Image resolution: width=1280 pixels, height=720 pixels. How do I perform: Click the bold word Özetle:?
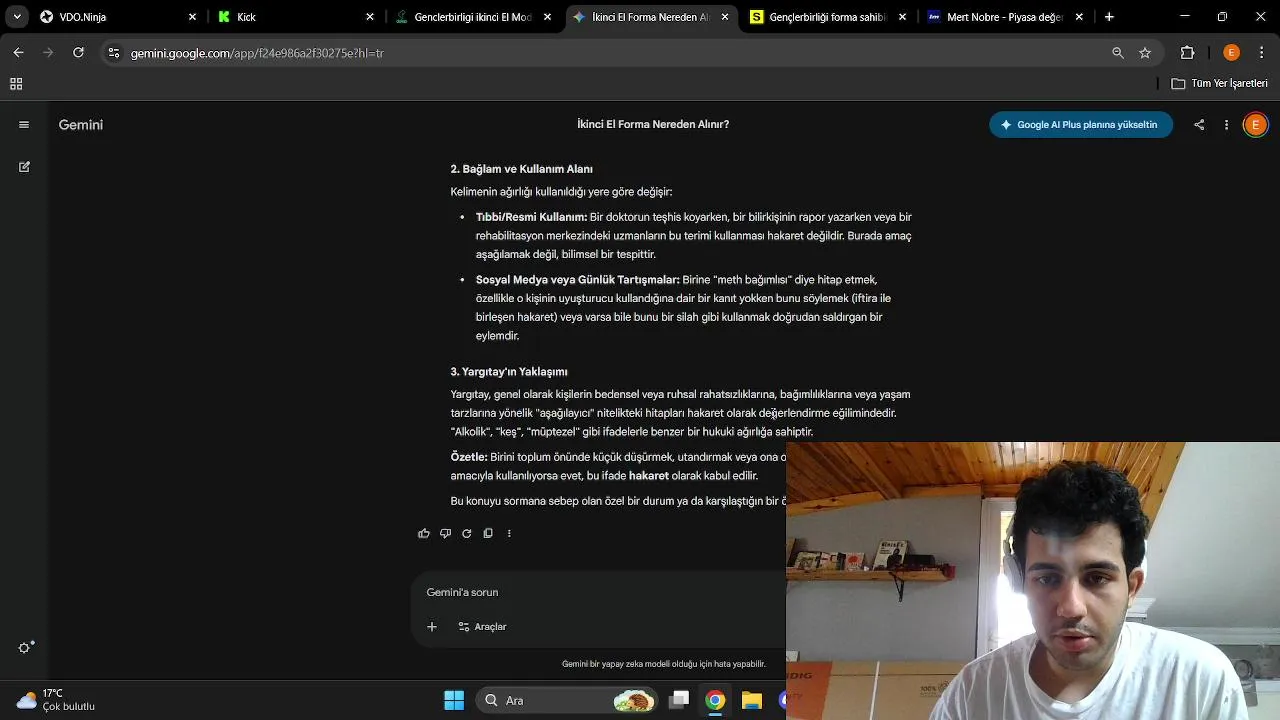pyautogui.click(x=469, y=457)
